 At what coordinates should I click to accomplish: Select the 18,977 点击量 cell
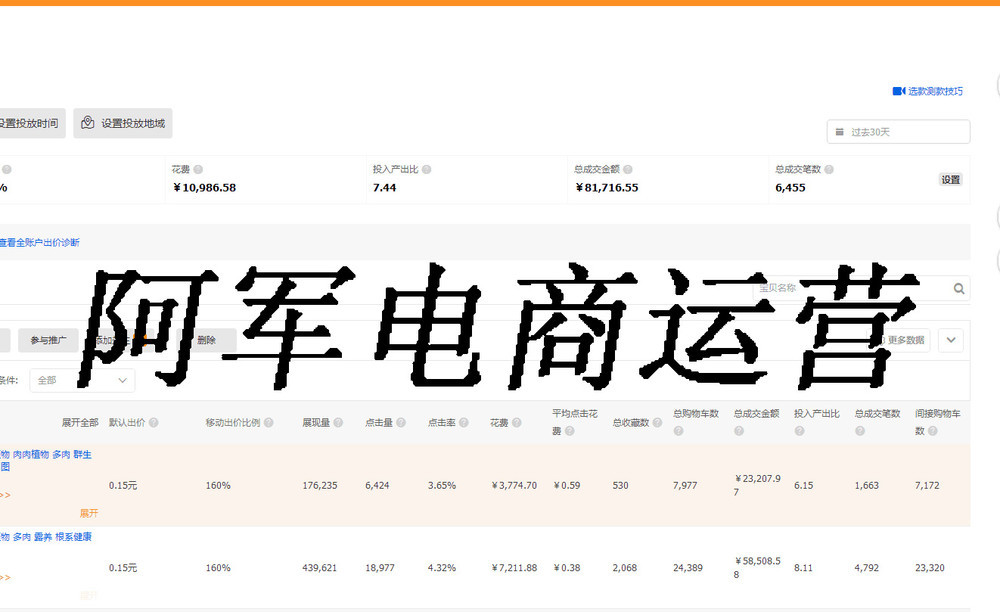pos(379,568)
